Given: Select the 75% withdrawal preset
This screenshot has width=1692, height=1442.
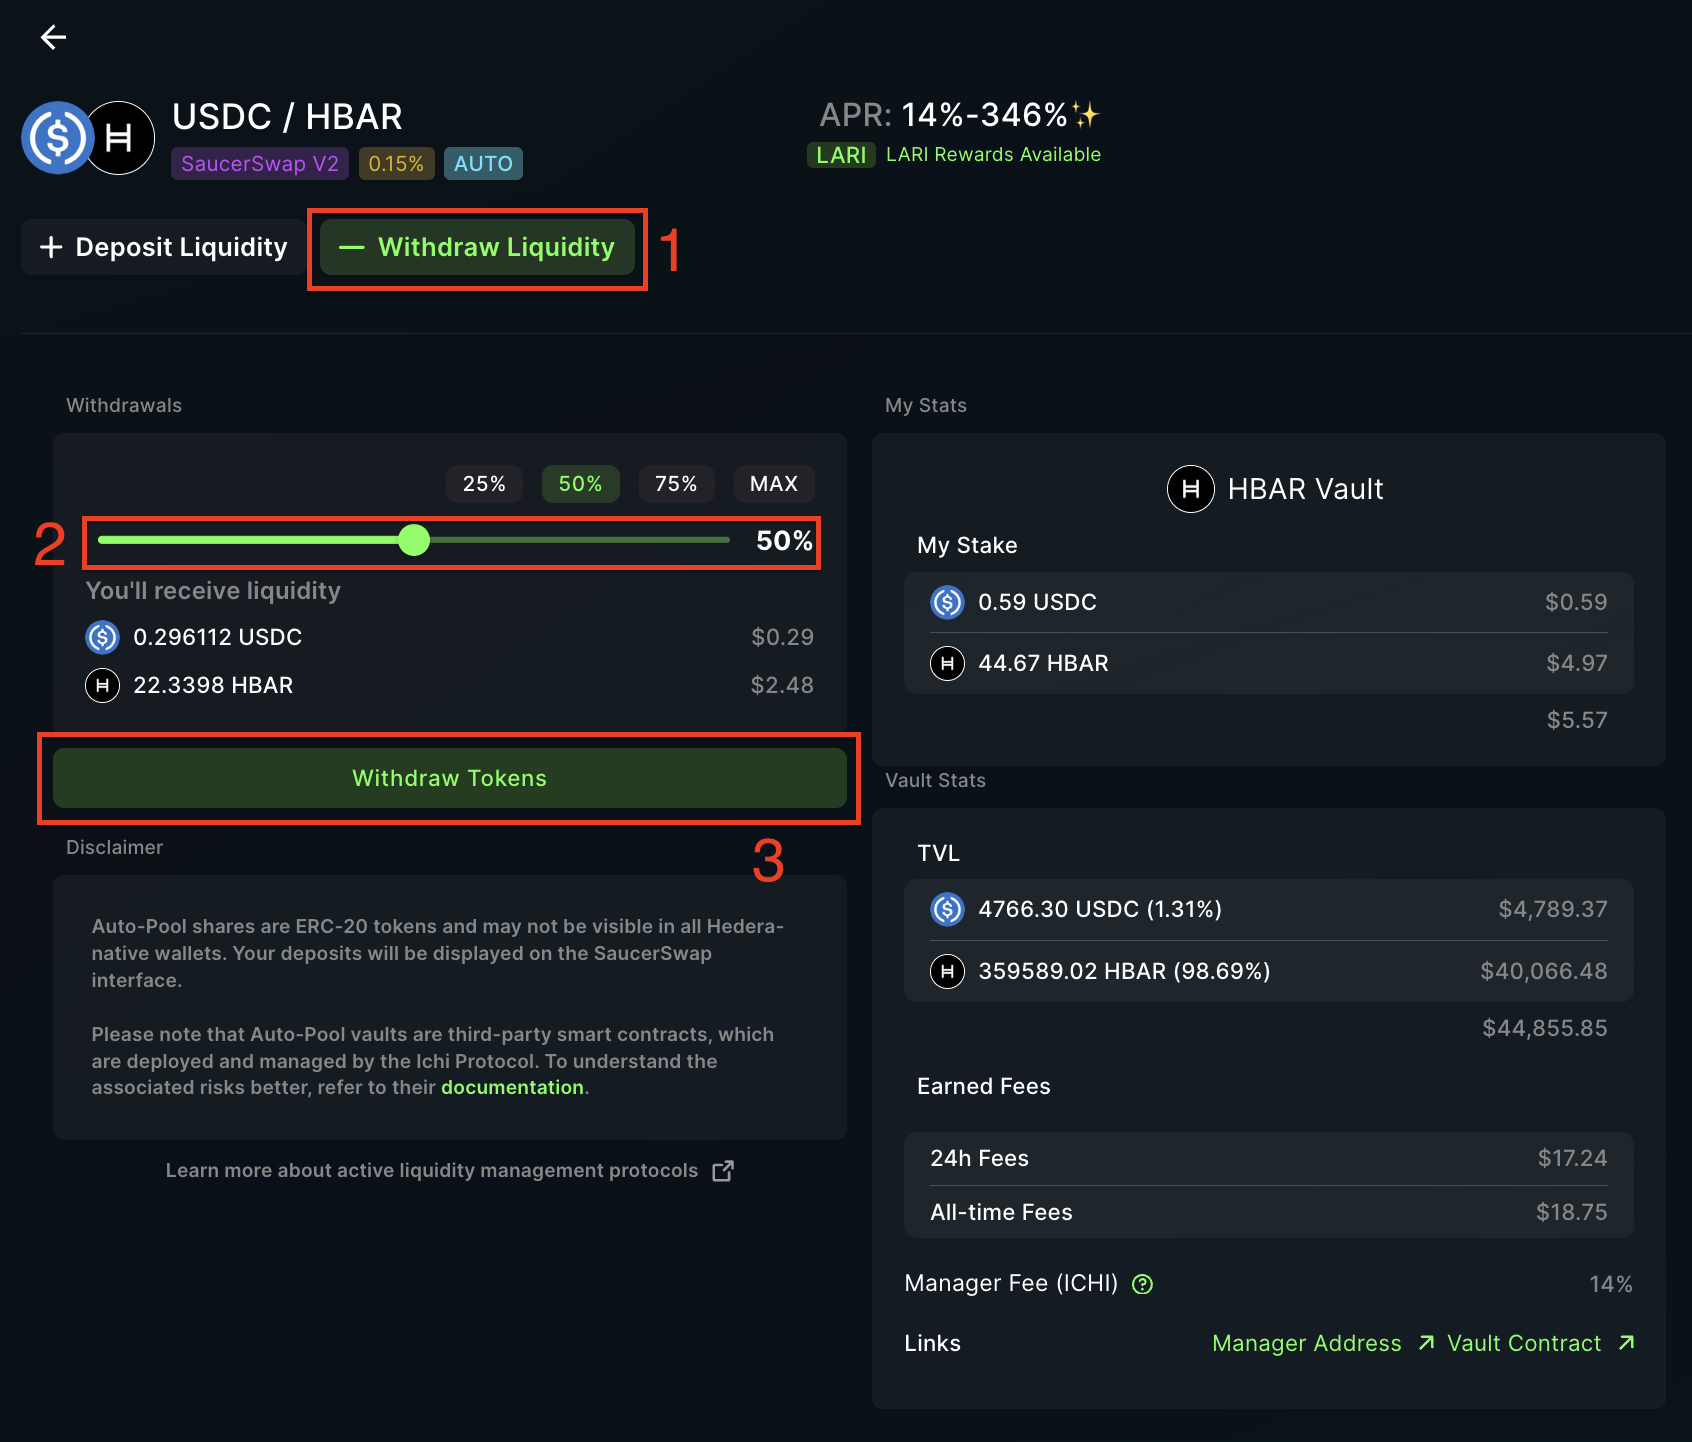Looking at the screenshot, I should click(x=676, y=484).
